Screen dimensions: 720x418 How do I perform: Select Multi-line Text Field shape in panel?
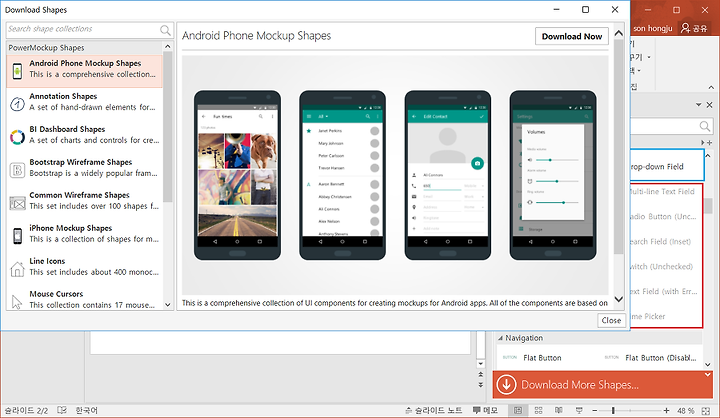[663, 192]
